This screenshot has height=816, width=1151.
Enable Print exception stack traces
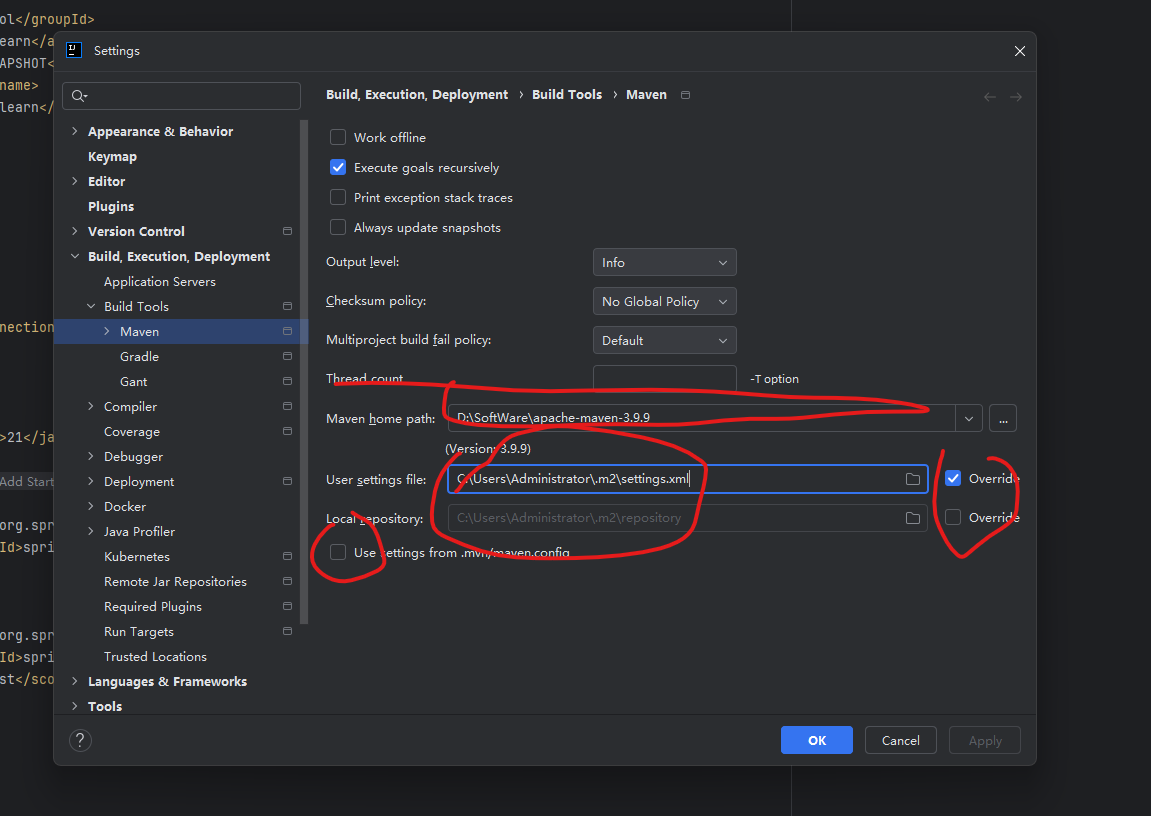(x=338, y=197)
